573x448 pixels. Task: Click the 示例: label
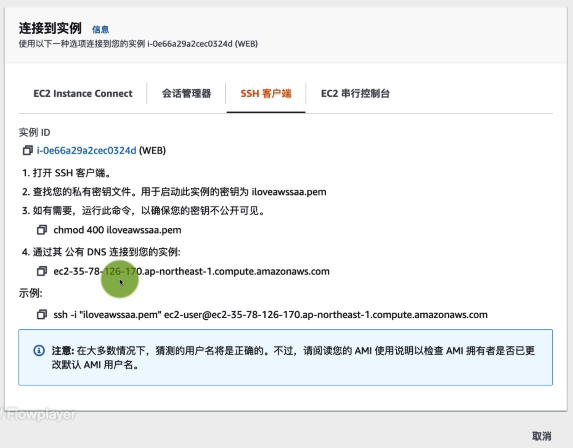[x=31, y=293]
